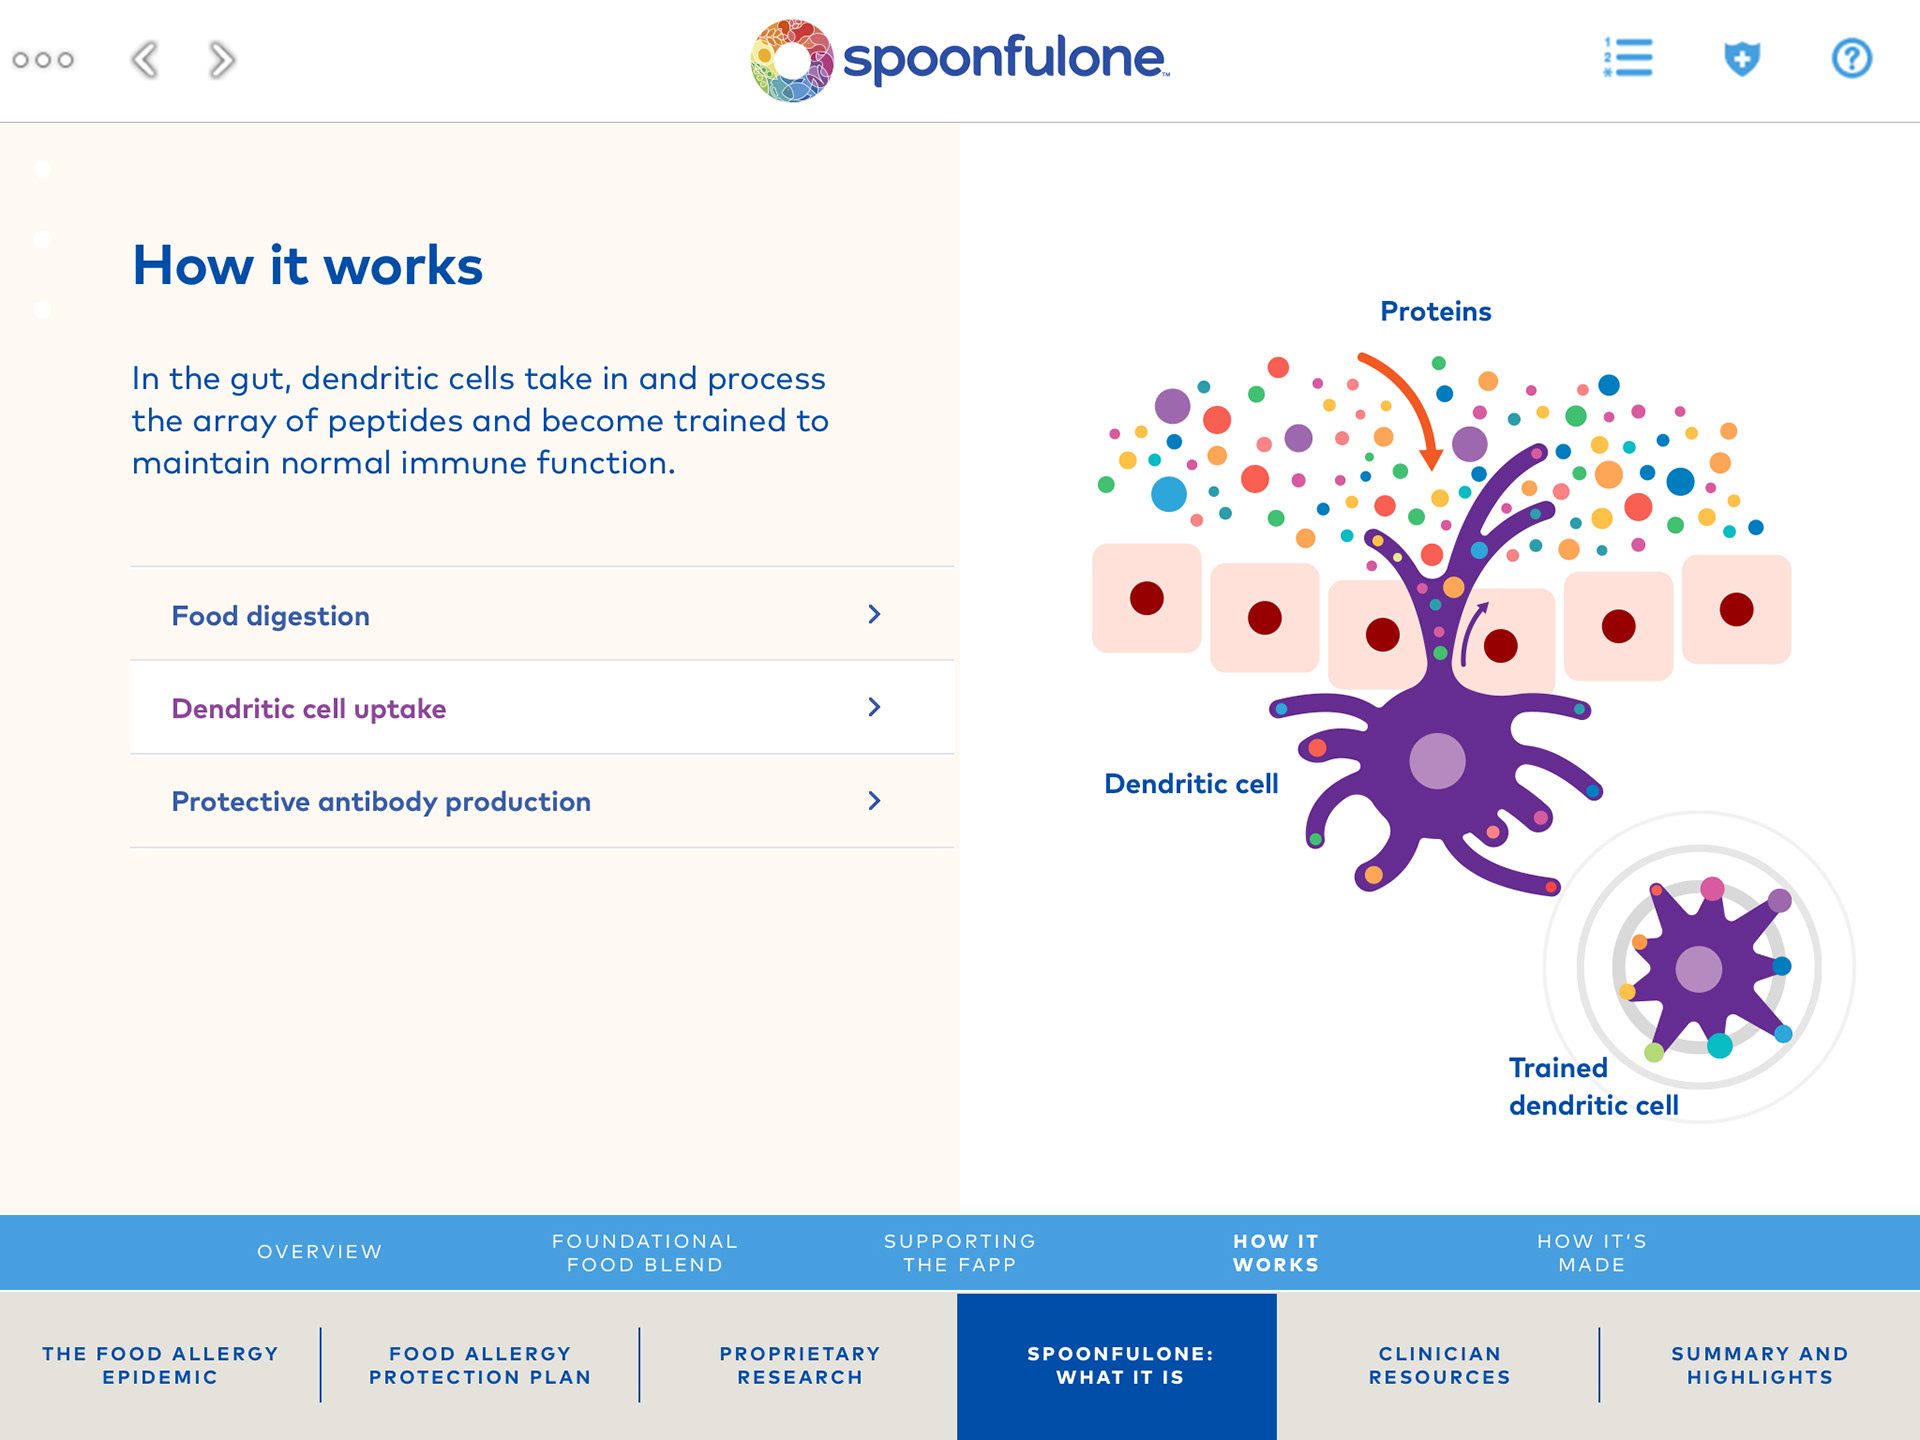Open the help question mark icon
1920x1440 pixels.
point(1851,58)
